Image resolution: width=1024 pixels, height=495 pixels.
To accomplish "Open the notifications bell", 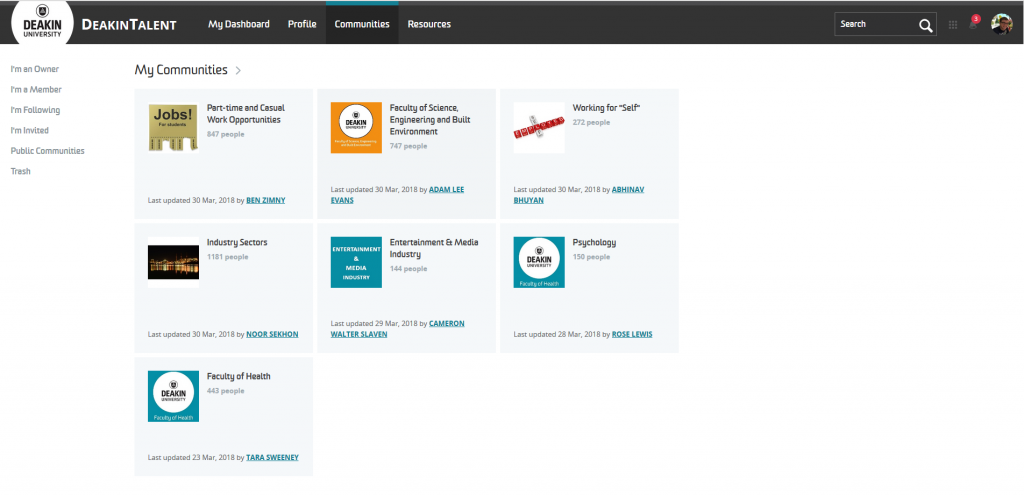I will tap(973, 24).
